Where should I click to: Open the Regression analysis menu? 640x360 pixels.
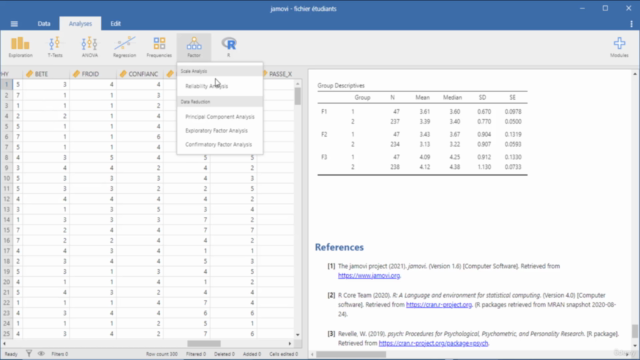pyautogui.click(x=124, y=47)
